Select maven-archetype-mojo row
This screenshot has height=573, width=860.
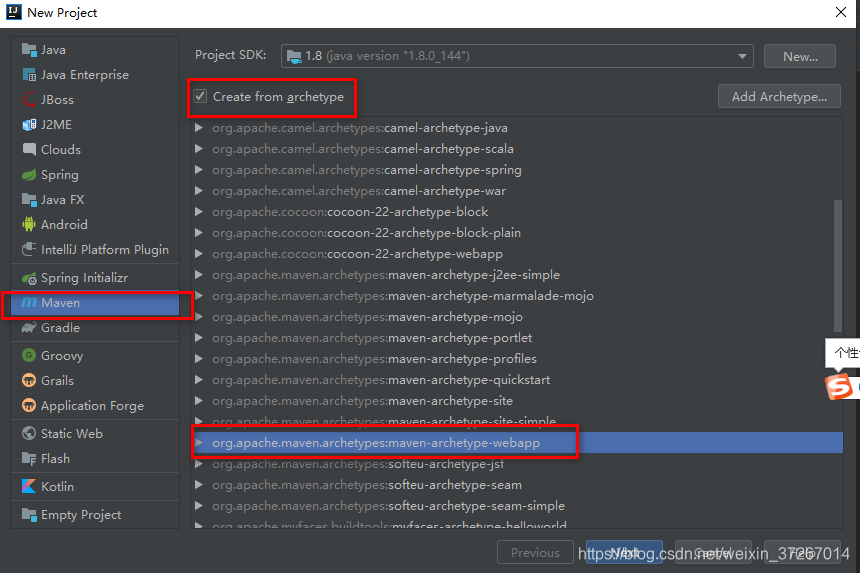tap(517, 317)
